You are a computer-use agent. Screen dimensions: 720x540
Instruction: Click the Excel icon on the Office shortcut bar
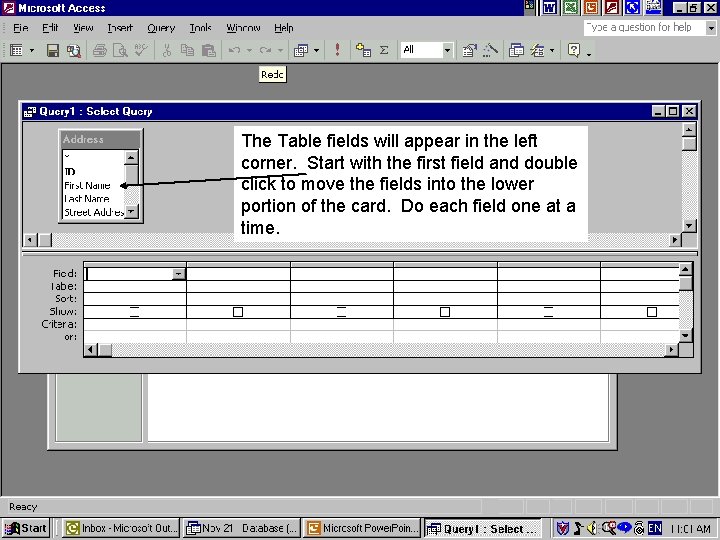pos(571,8)
